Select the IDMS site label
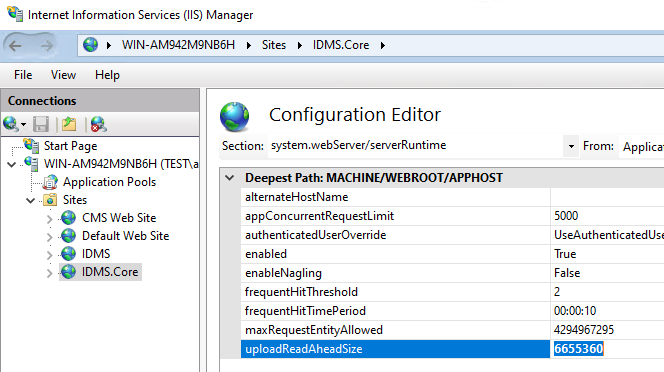 pos(96,254)
